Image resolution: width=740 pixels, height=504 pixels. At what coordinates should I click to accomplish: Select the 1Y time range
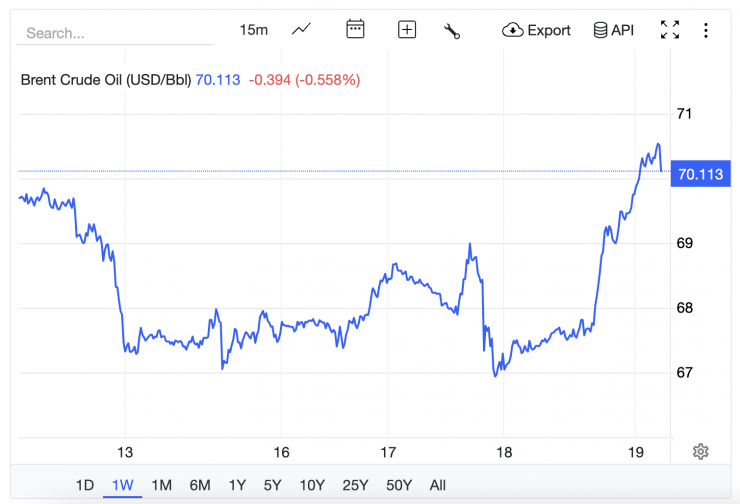pyautogui.click(x=237, y=485)
